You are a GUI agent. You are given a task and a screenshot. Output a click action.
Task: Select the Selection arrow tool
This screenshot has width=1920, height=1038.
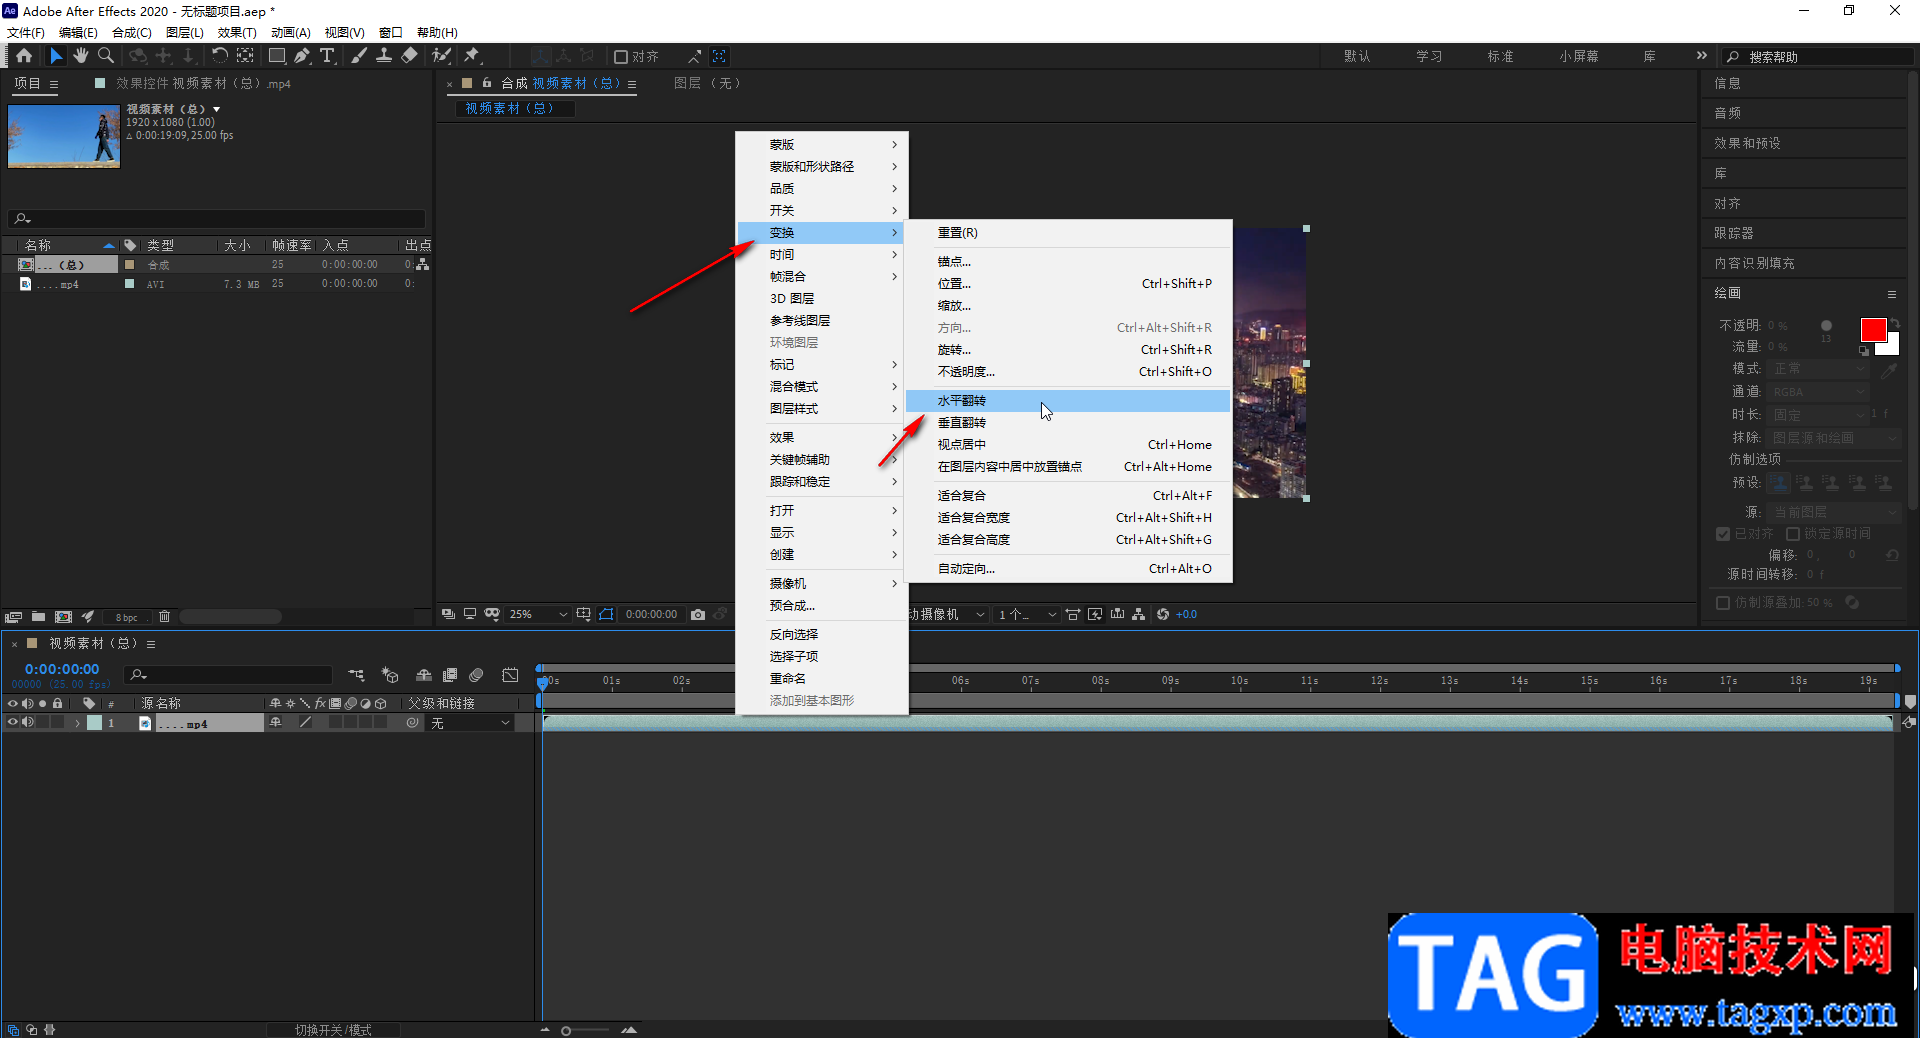(56, 56)
